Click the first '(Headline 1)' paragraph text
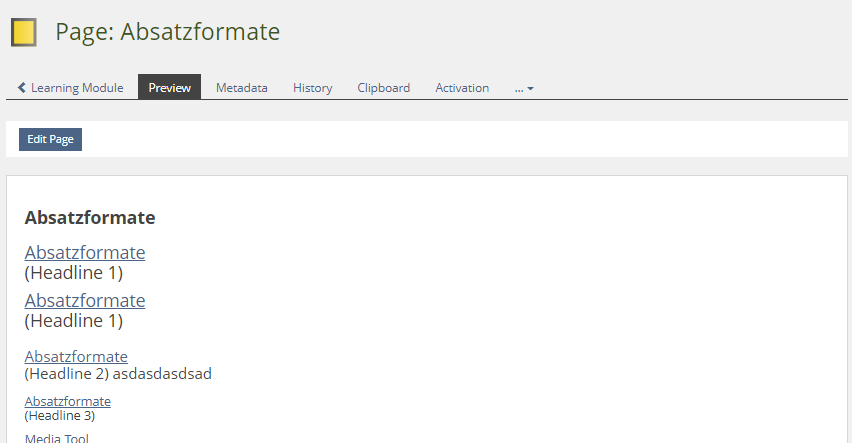The height and width of the screenshot is (443, 852). click(x=74, y=273)
